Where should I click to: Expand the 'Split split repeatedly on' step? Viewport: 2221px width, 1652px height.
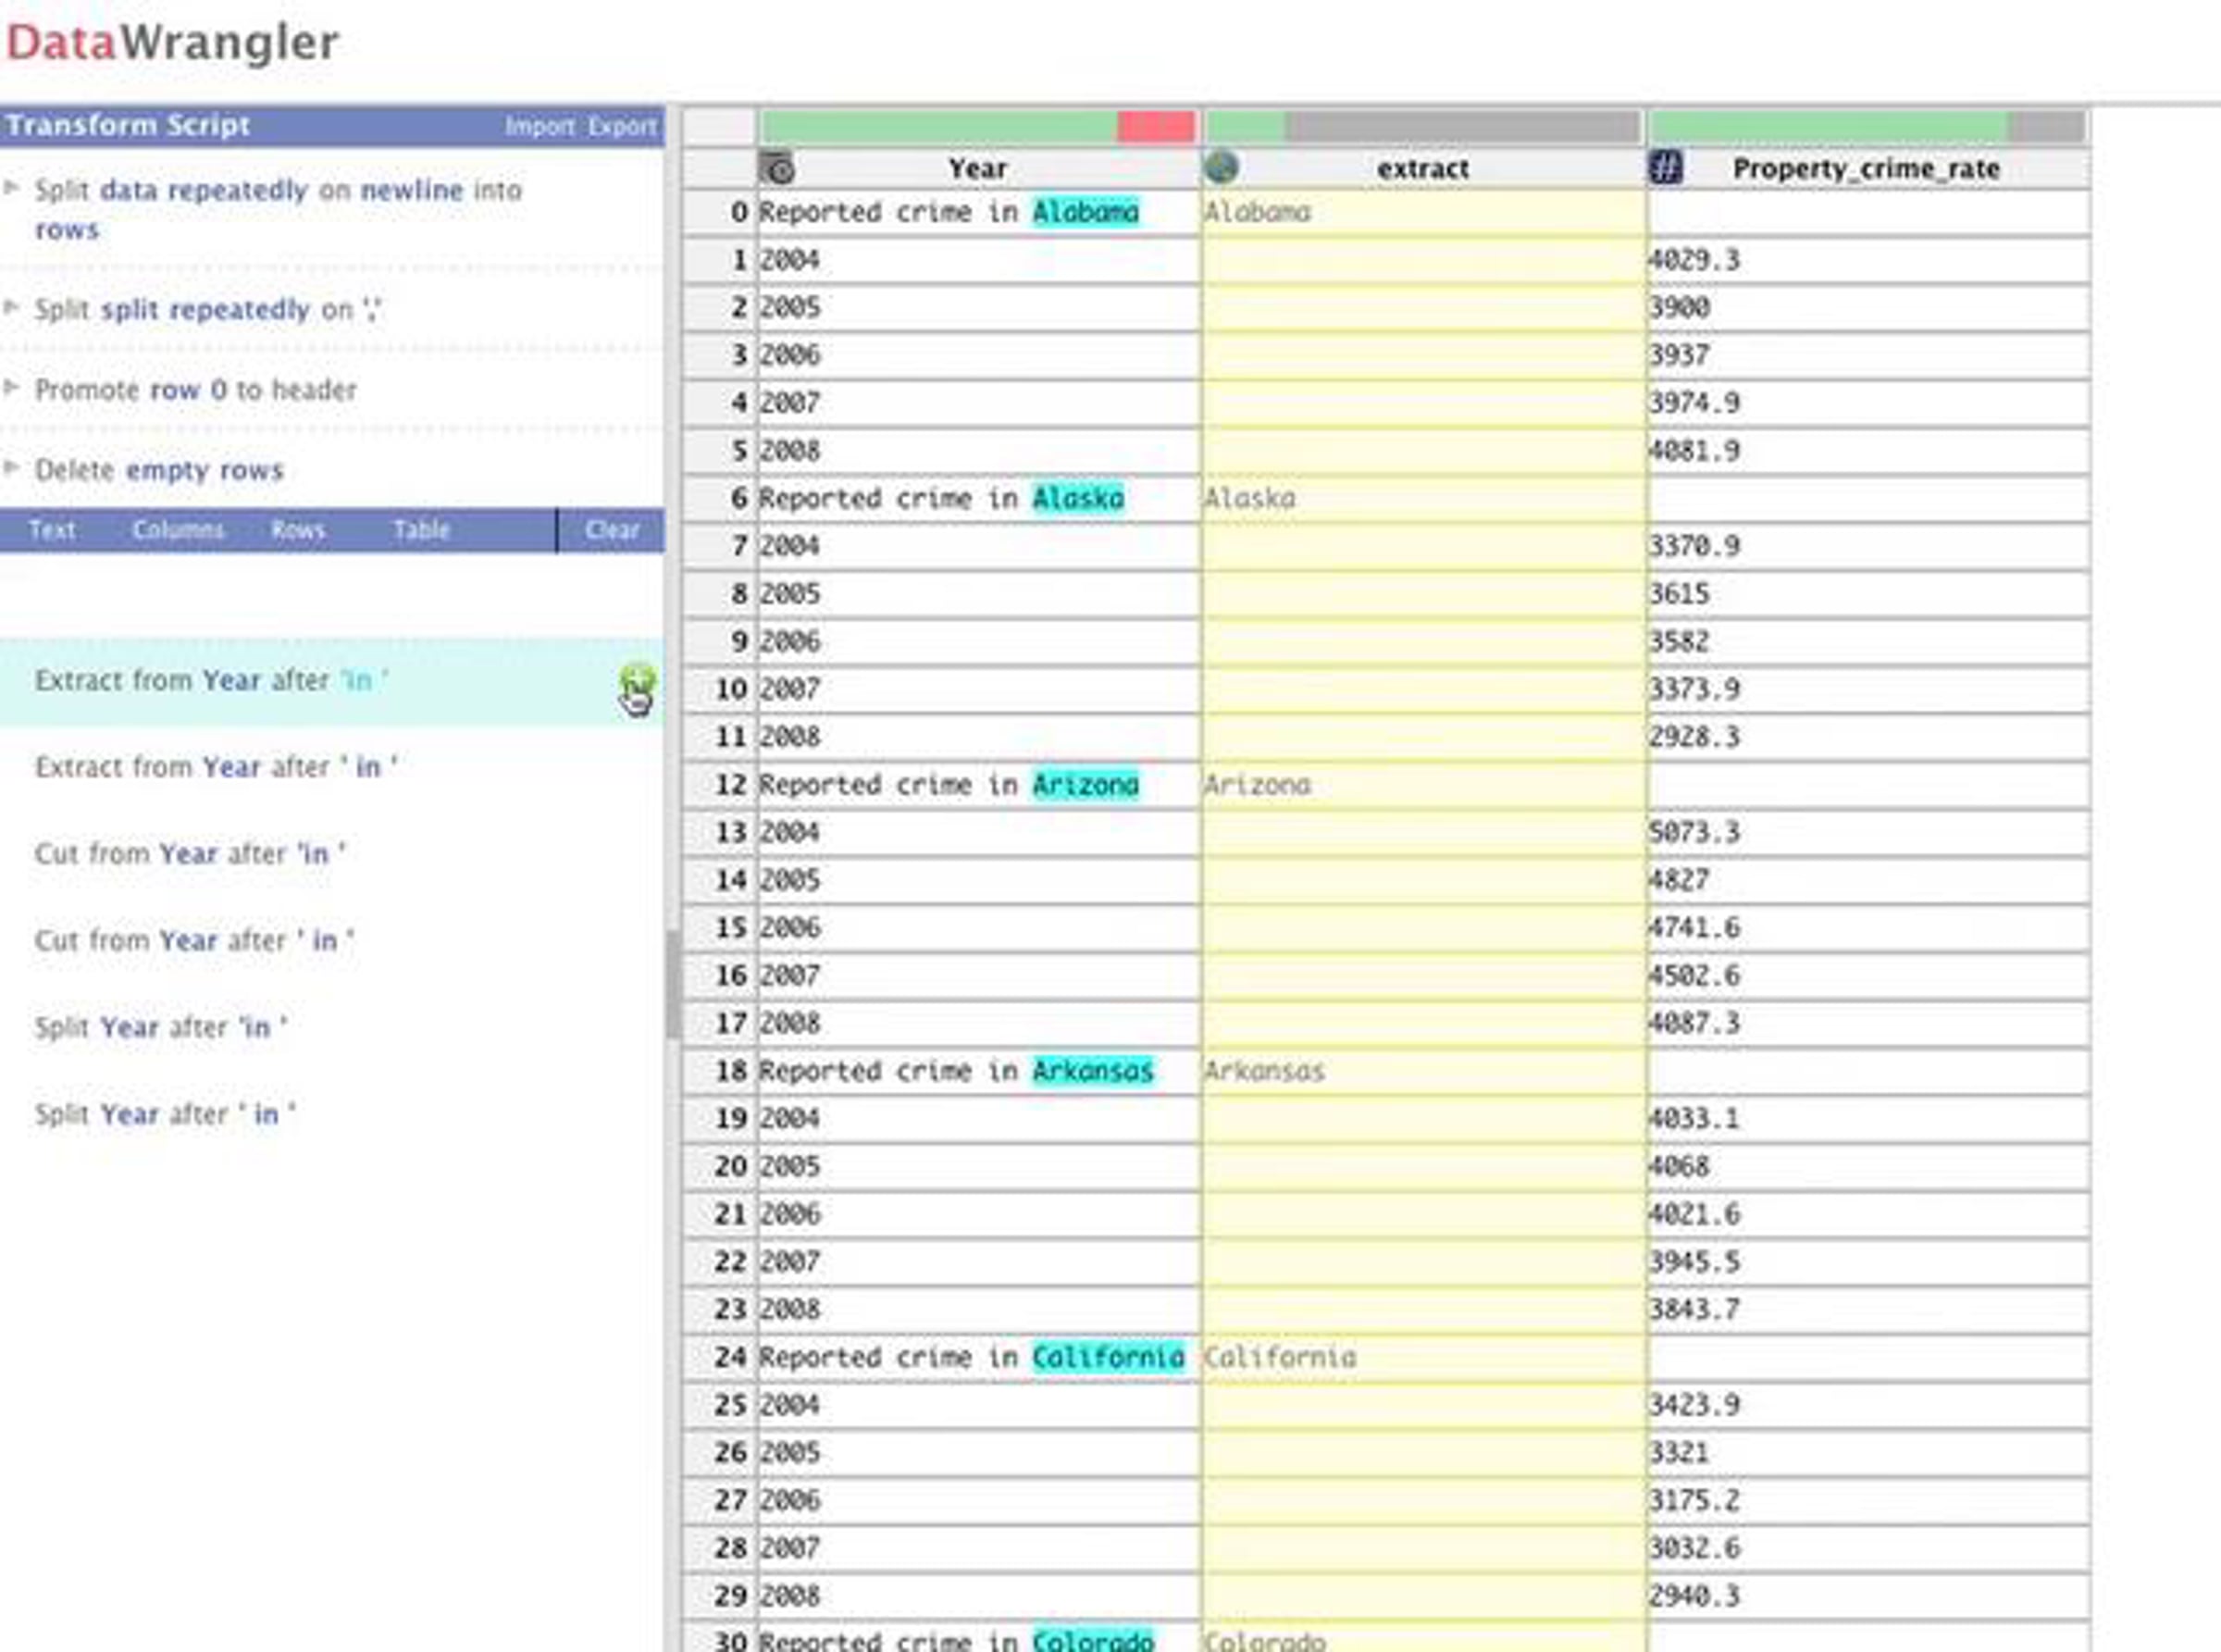12,307
